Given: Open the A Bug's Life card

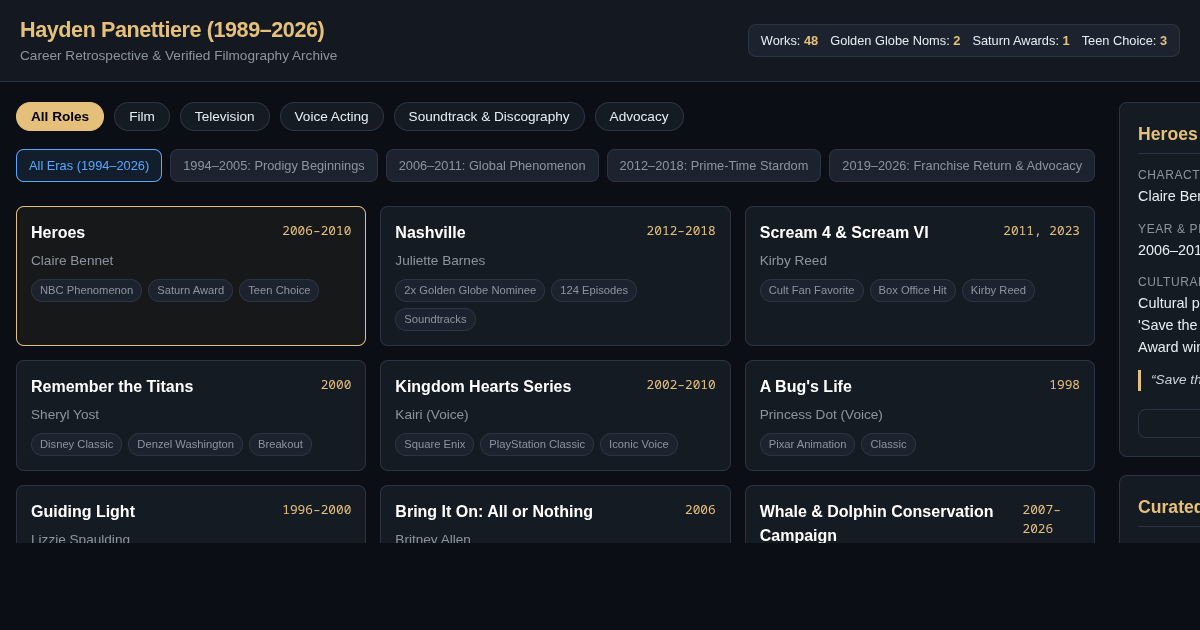Looking at the screenshot, I should coord(920,416).
